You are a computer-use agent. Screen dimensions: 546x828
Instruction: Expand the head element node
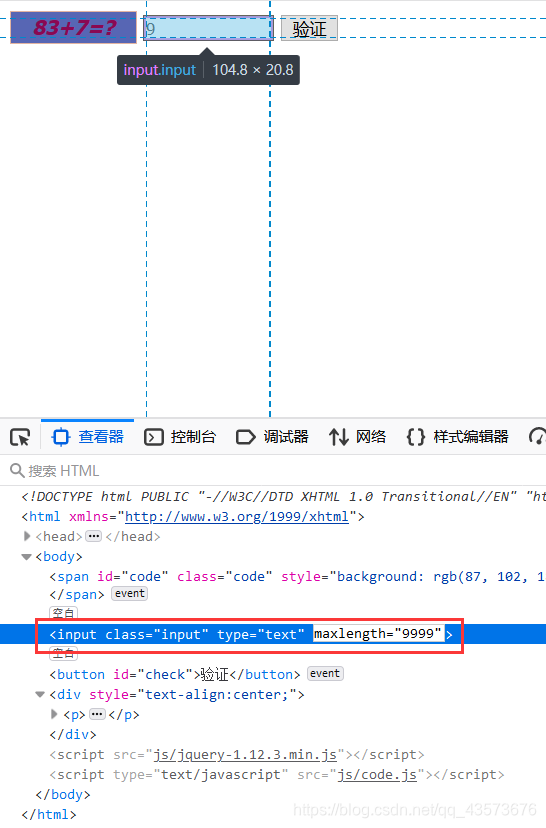point(27,536)
